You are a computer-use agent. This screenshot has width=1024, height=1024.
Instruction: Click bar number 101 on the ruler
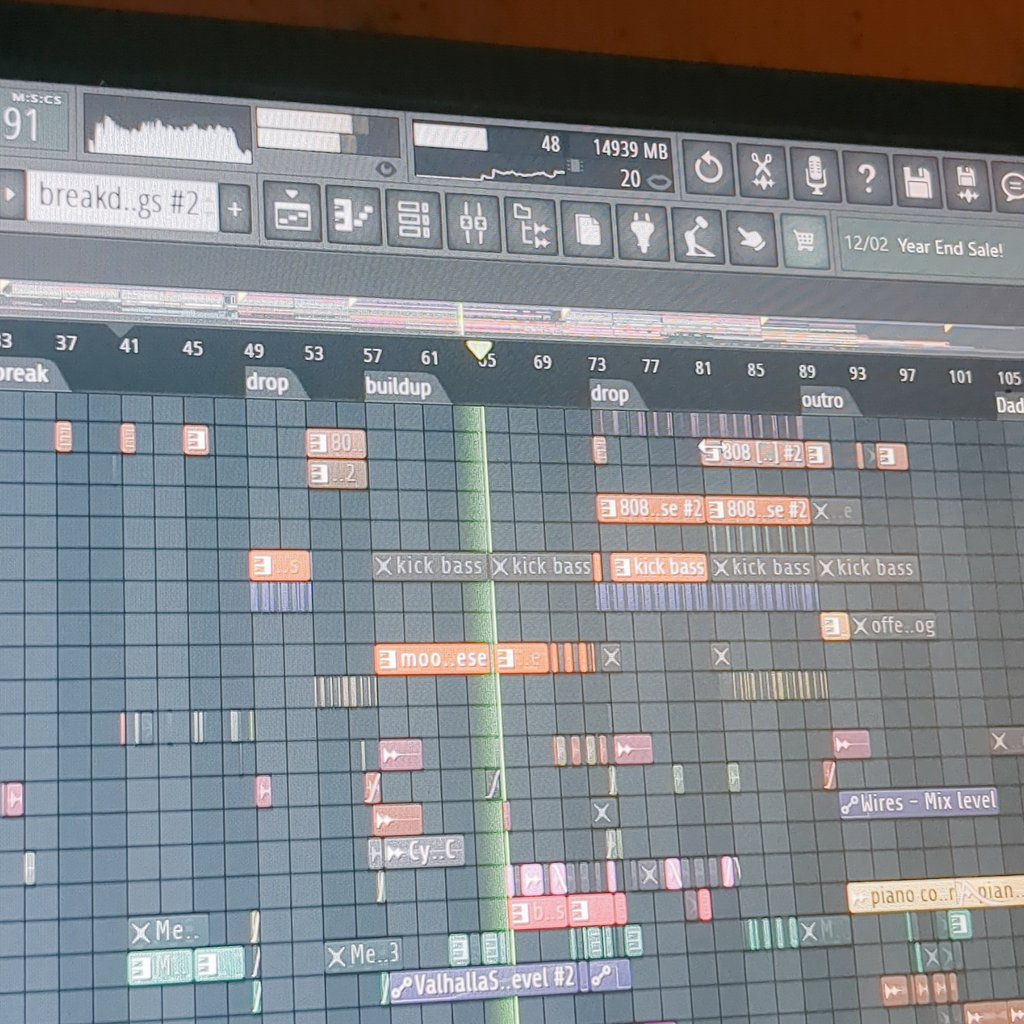coord(960,377)
